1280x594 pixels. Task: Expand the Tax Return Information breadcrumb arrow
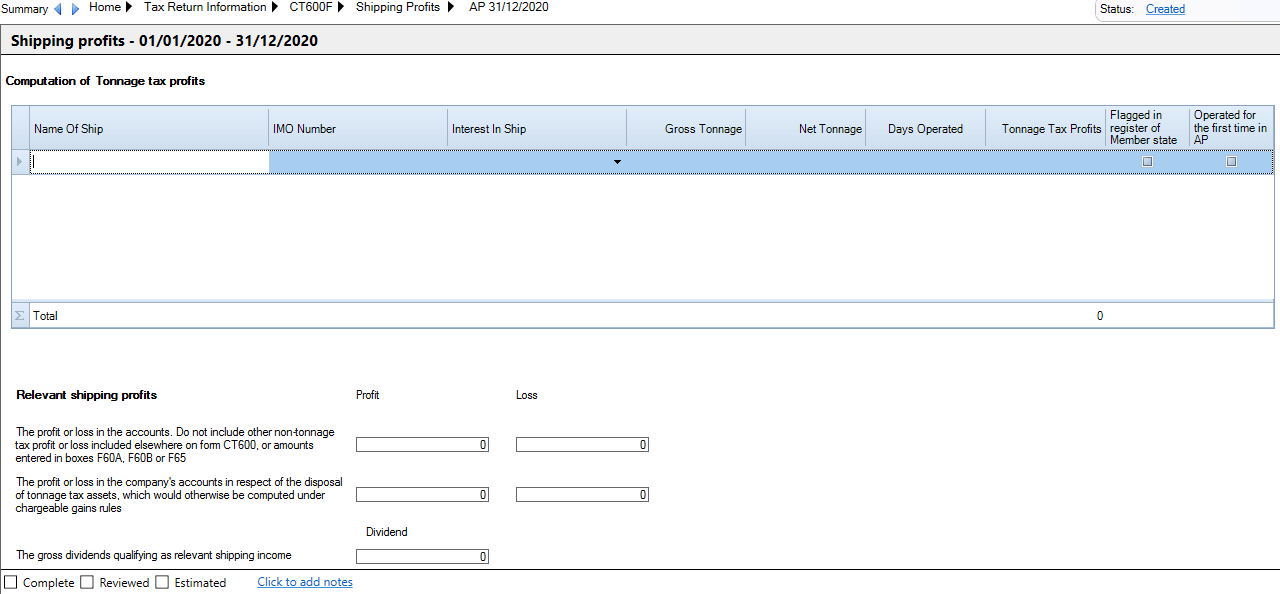(x=274, y=7)
